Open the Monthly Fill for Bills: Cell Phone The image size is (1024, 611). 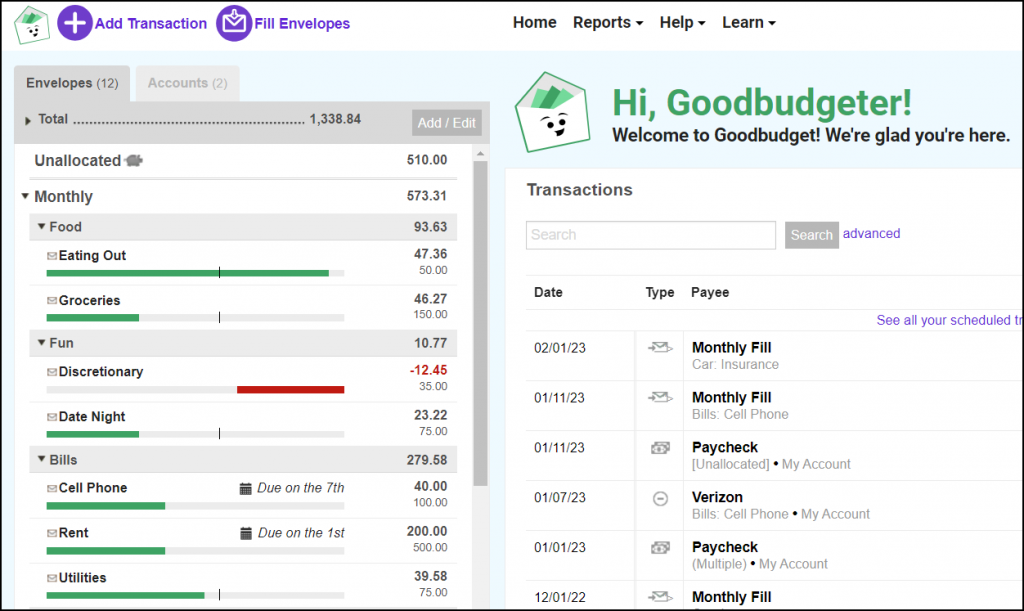pyautogui.click(x=731, y=398)
